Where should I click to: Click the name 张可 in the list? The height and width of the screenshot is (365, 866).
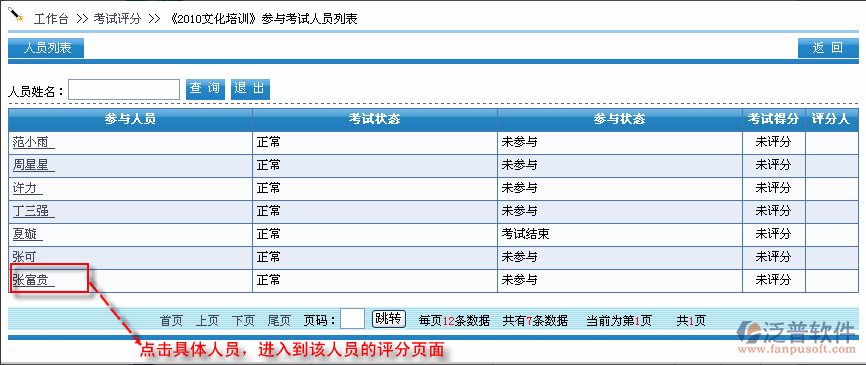(24, 257)
